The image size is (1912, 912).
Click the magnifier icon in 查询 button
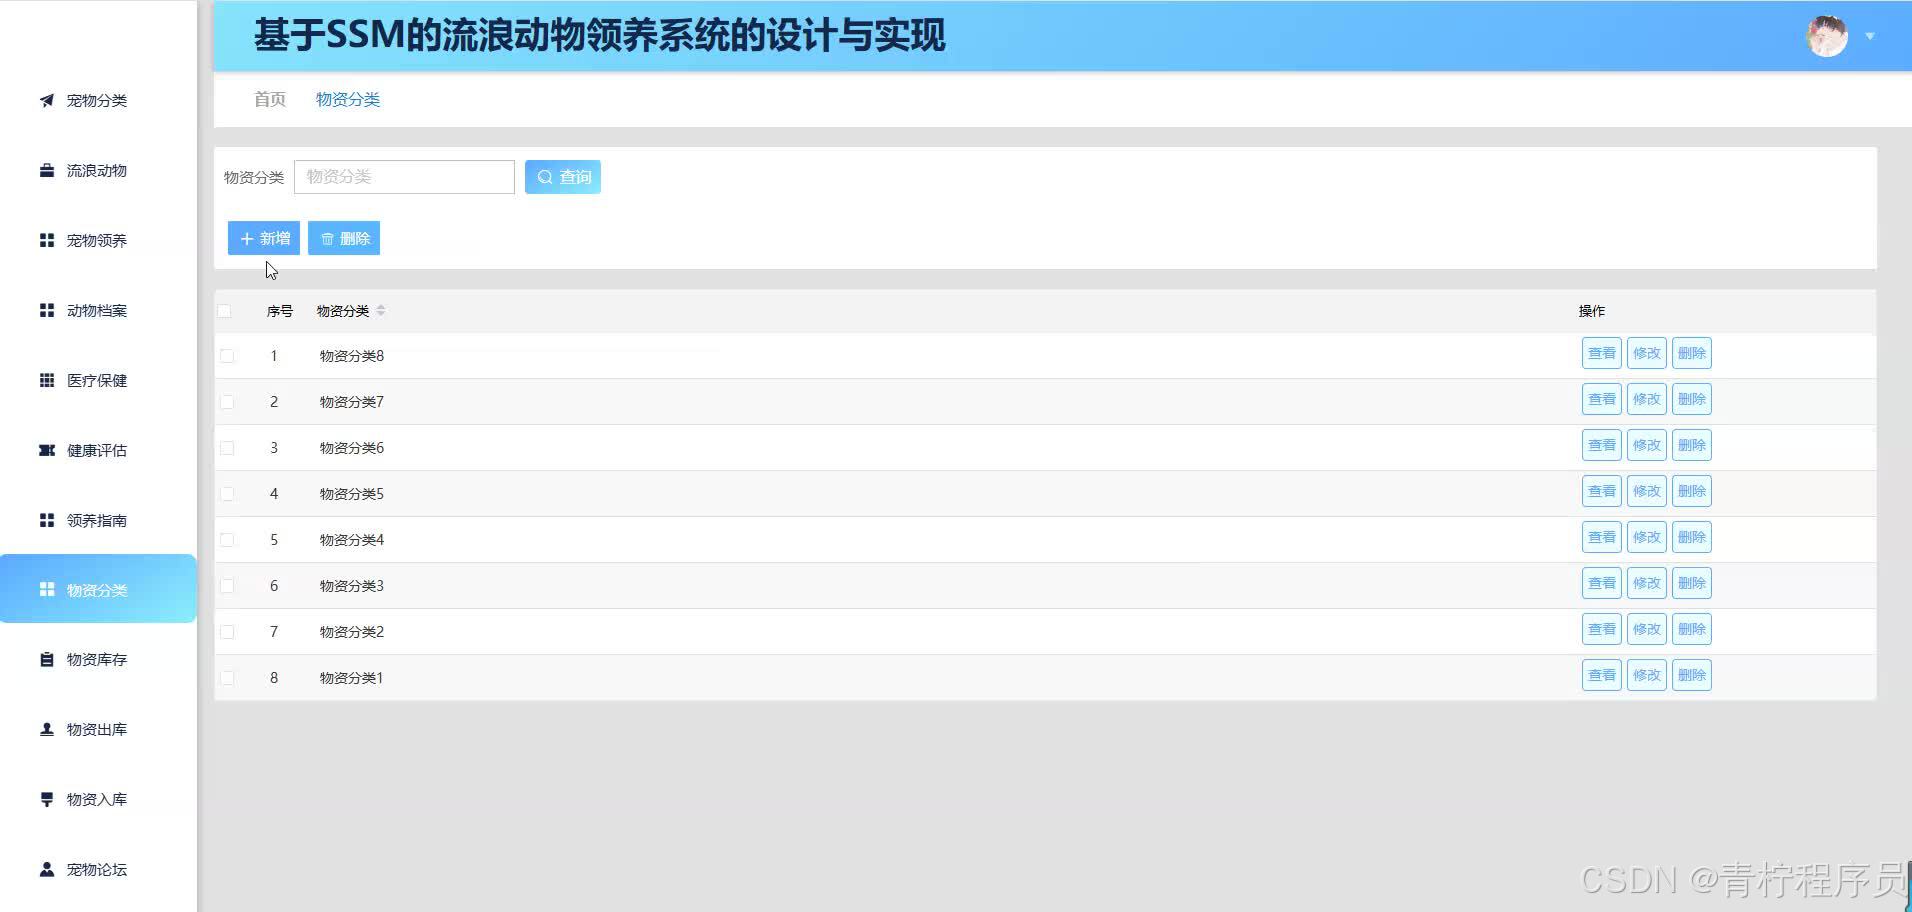point(545,177)
